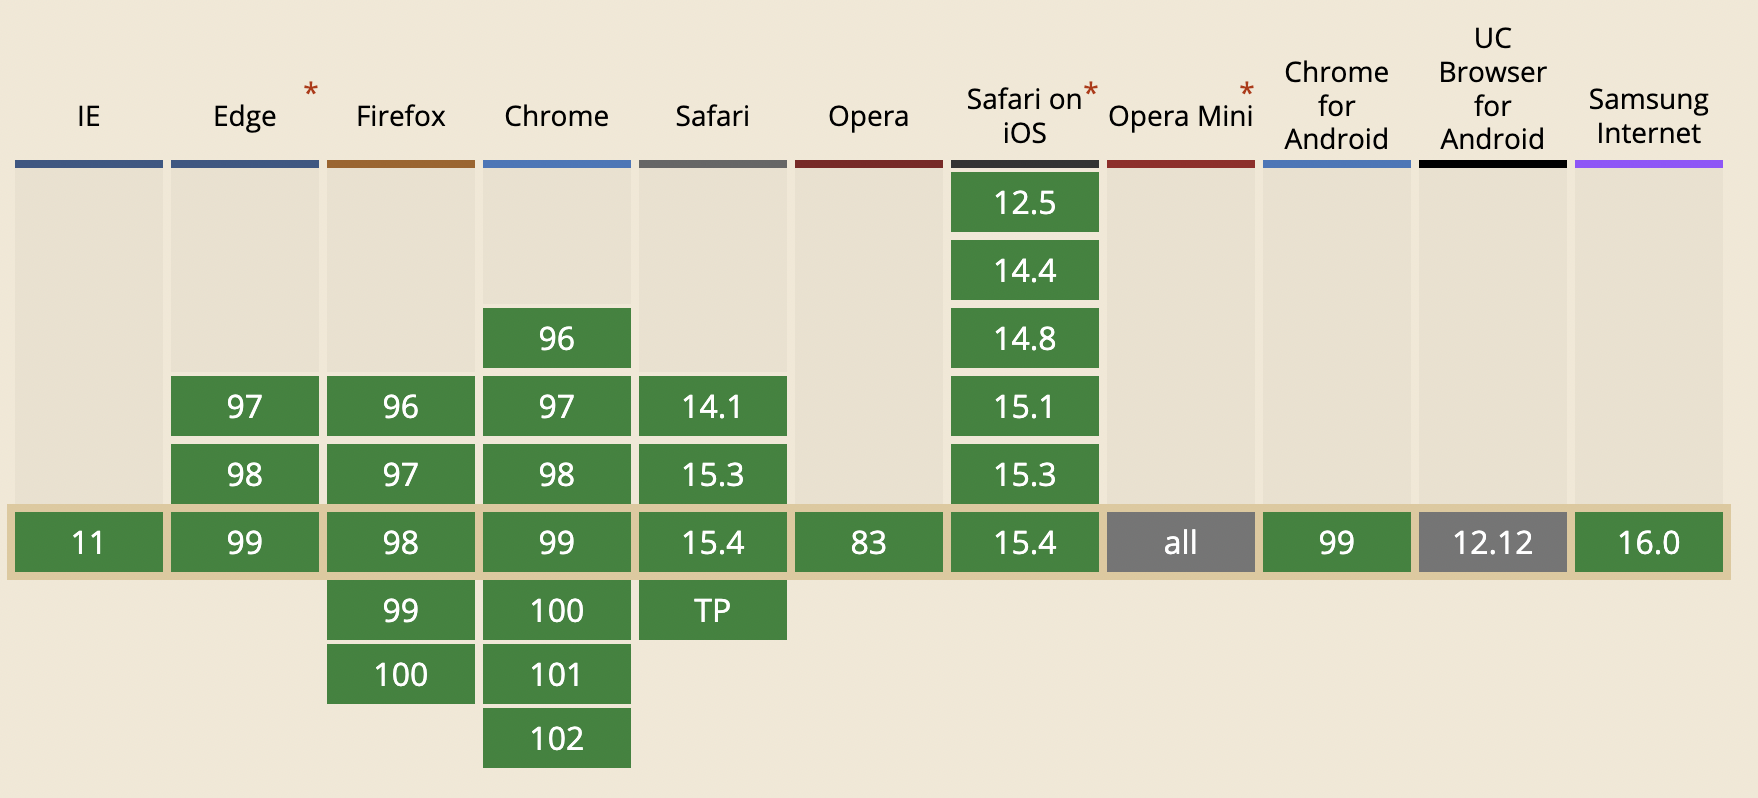Image resolution: width=1758 pixels, height=798 pixels.
Task: Click Chrome for Android 99 cell
Action: (1337, 542)
